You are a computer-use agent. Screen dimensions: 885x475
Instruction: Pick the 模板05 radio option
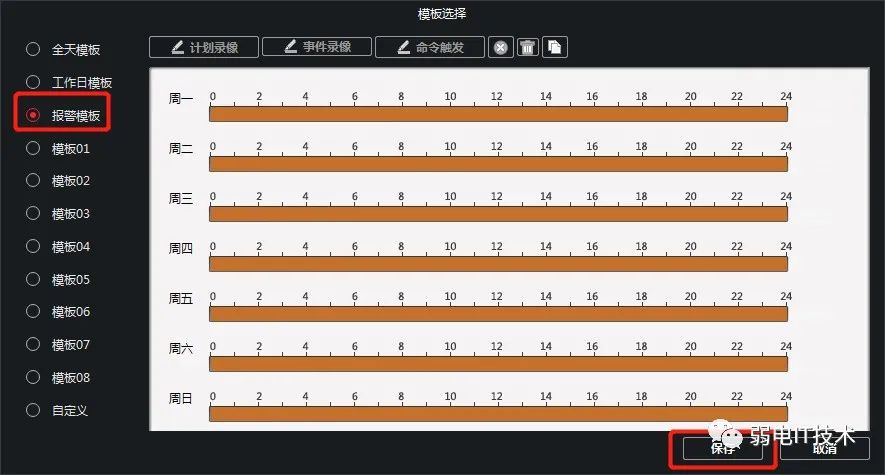[x=33, y=279]
